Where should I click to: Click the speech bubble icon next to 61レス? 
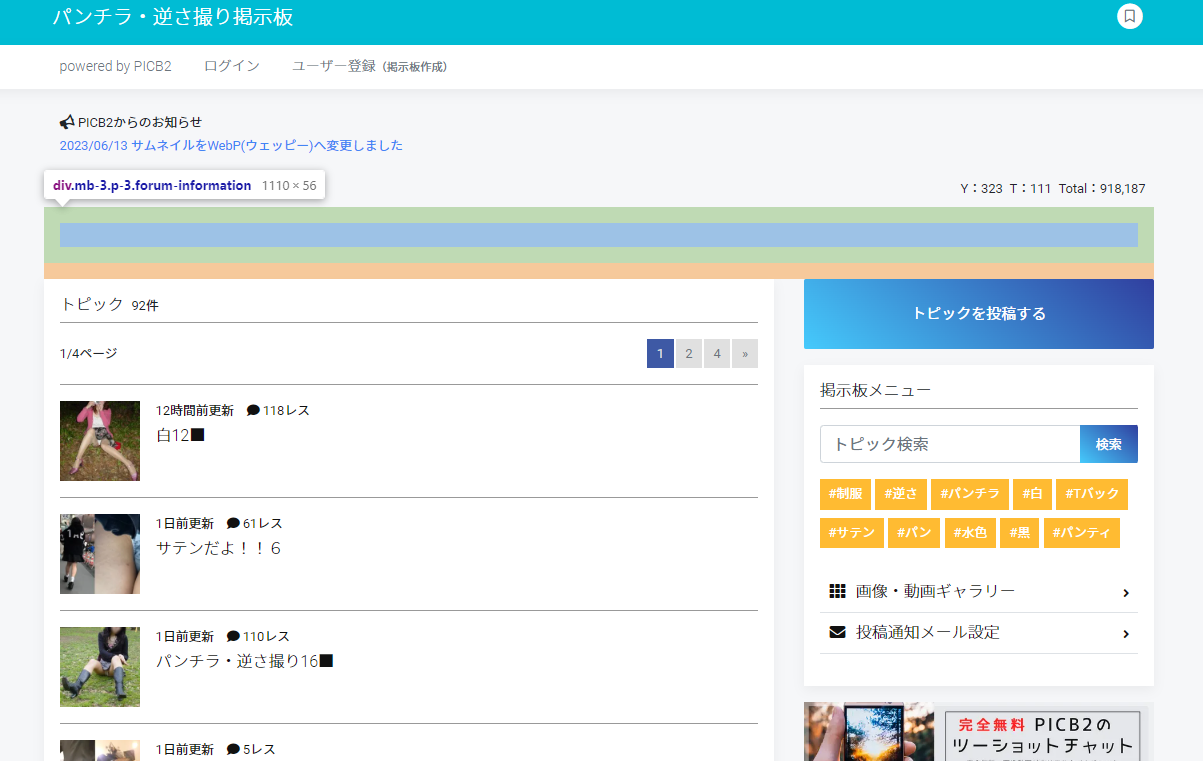[x=234, y=522]
